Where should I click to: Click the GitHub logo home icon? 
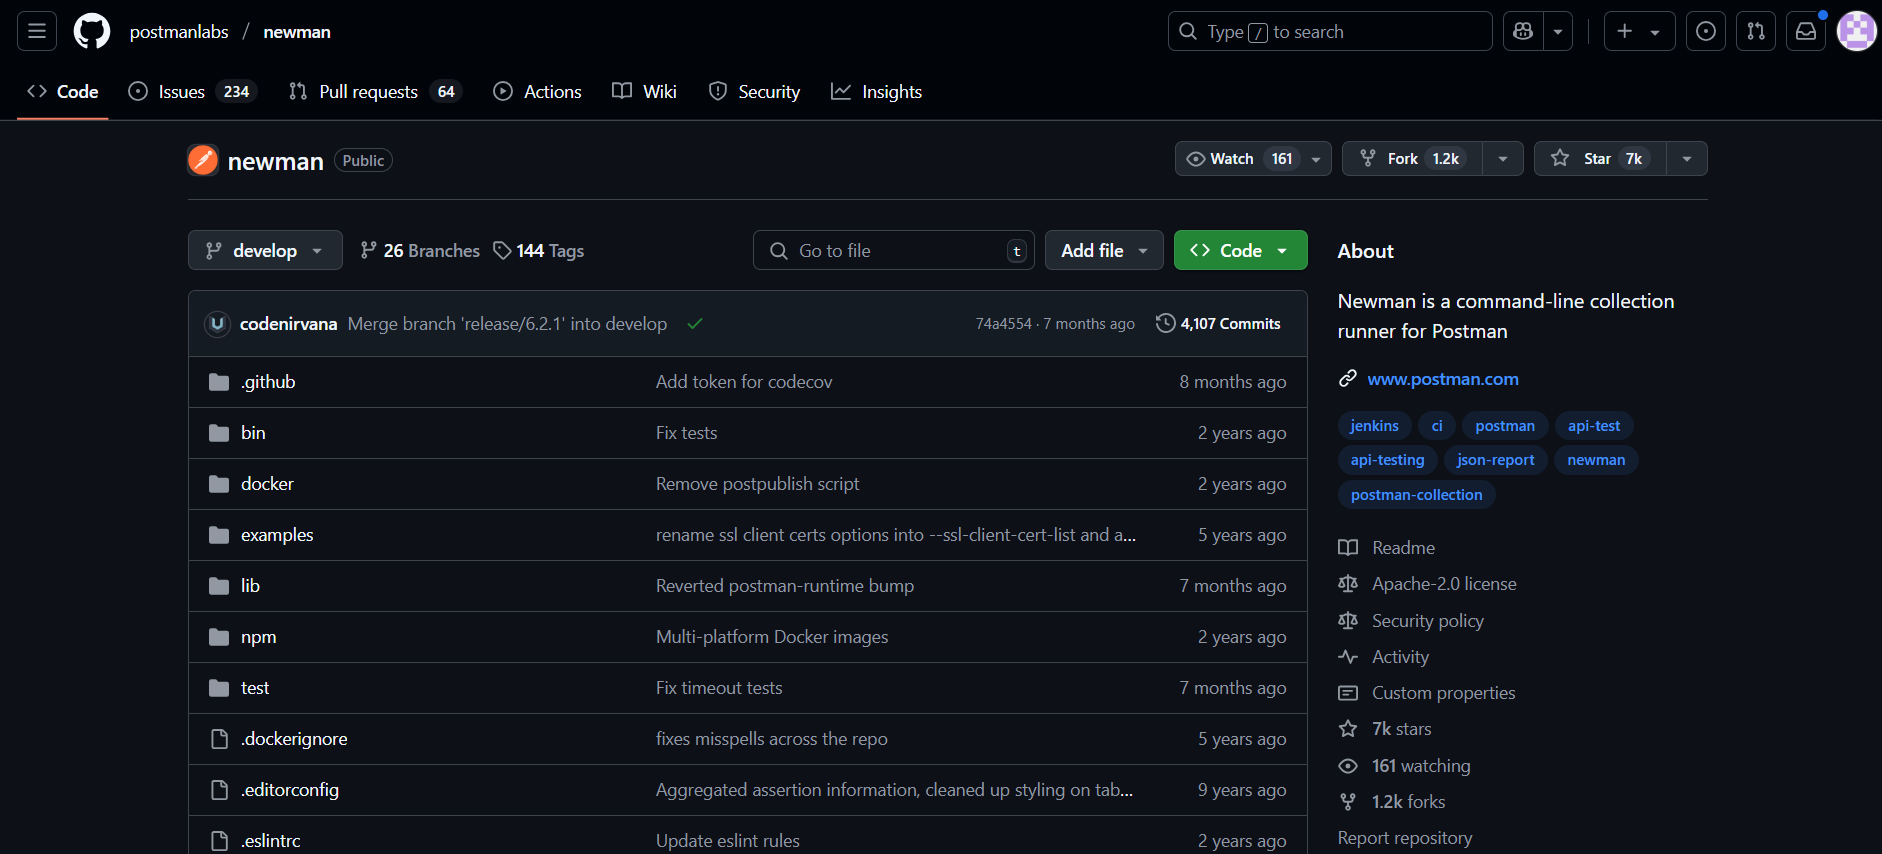pos(92,32)
